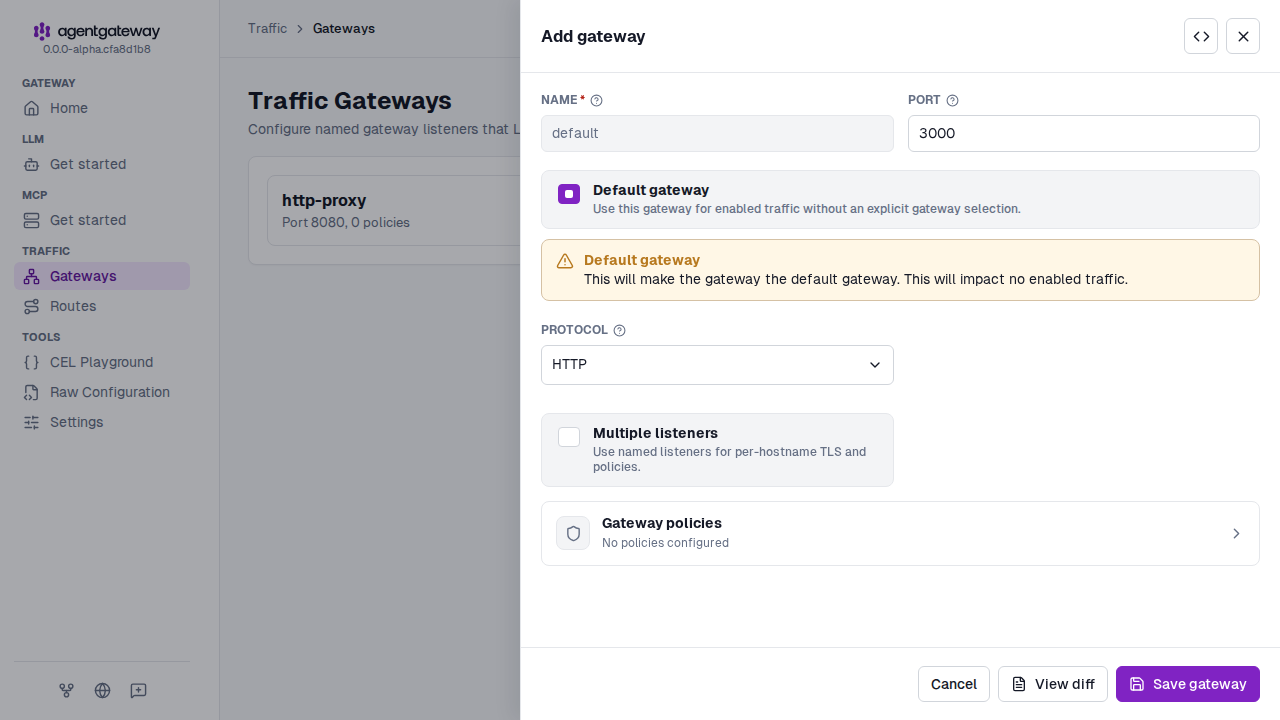1280x720 pixels.
Task: Click the git branch icon at sidebar bottom
Action: click(x=67, y=690)
